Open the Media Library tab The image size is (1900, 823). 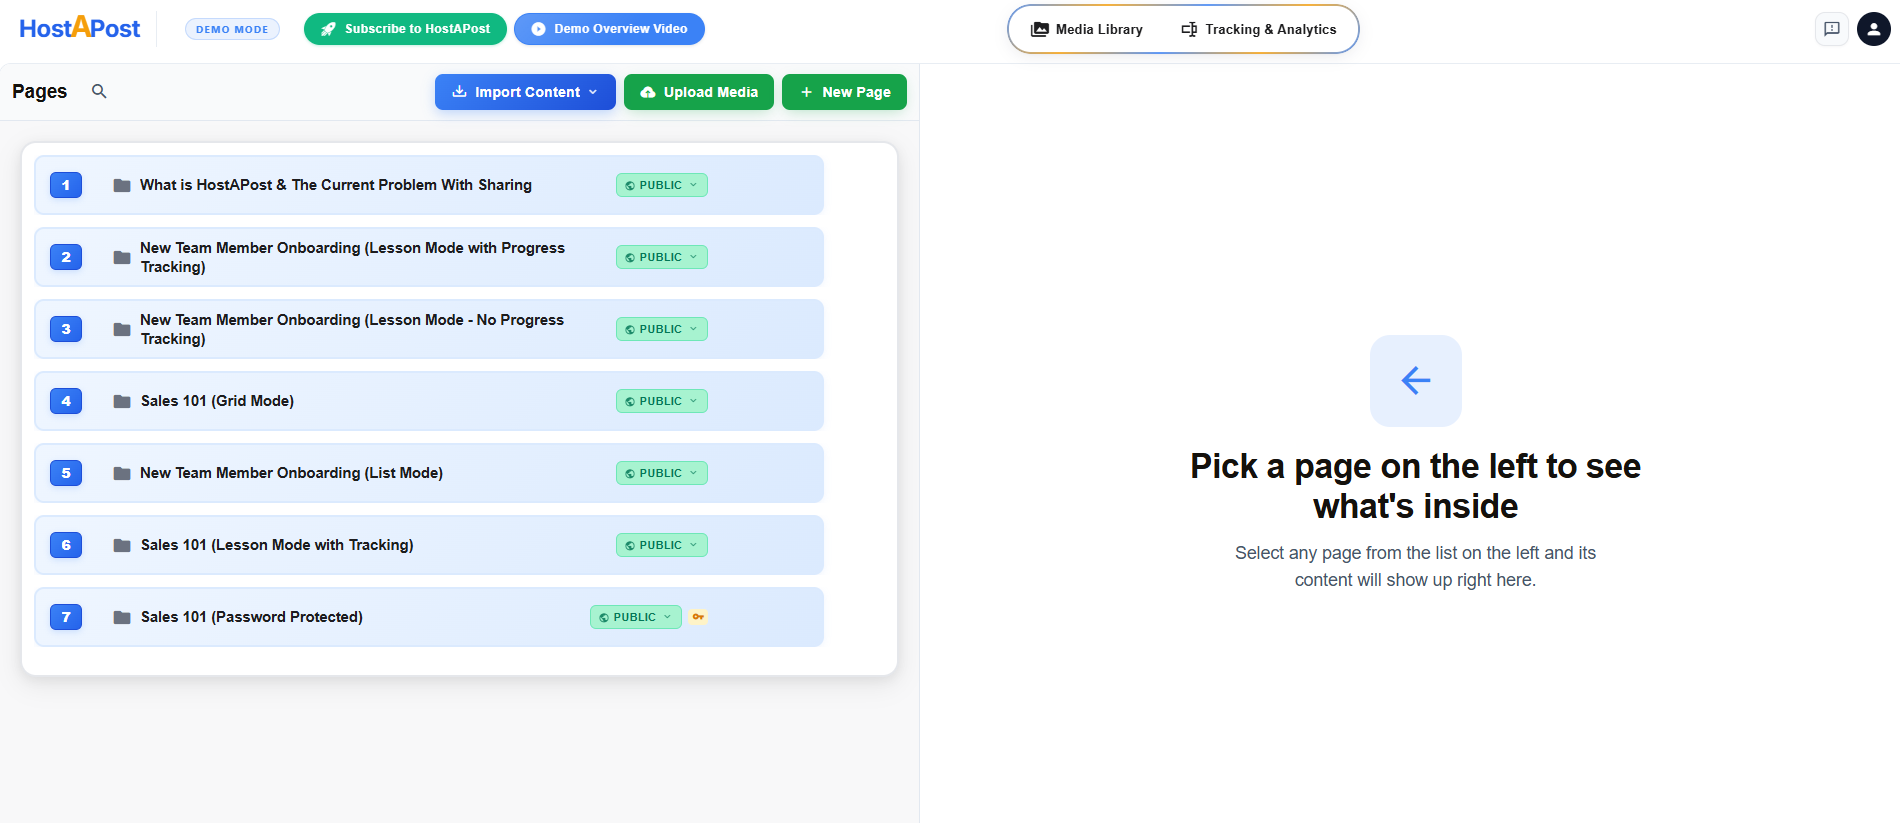click(1087, 29)
